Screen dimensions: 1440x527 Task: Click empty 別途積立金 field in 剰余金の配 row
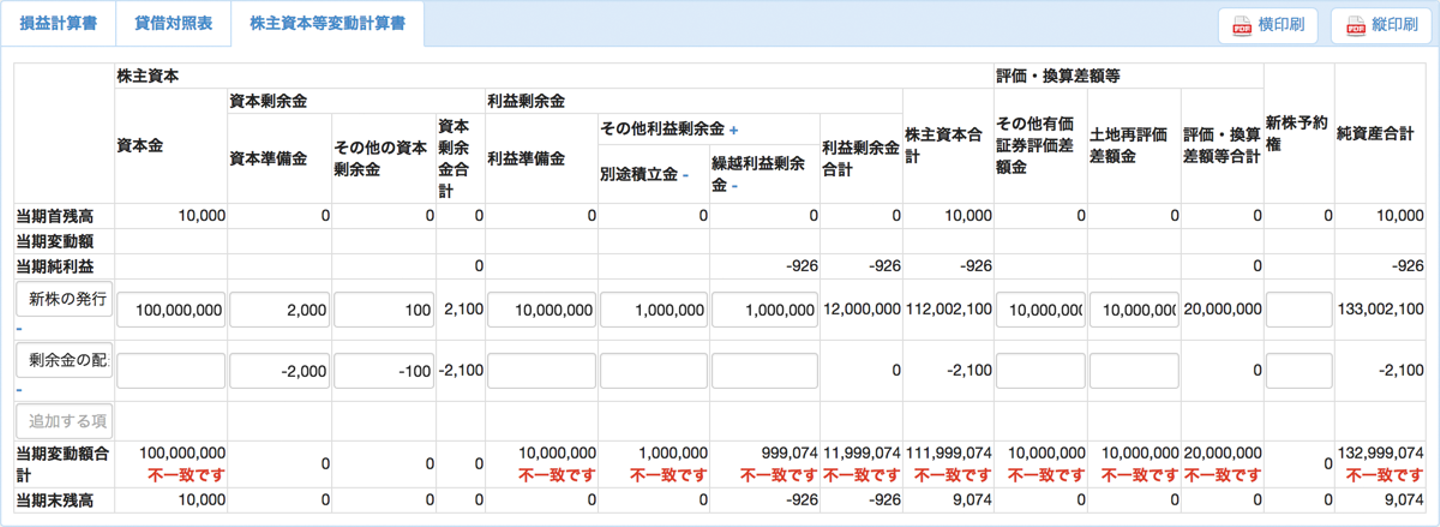click(x=654, y=371)
